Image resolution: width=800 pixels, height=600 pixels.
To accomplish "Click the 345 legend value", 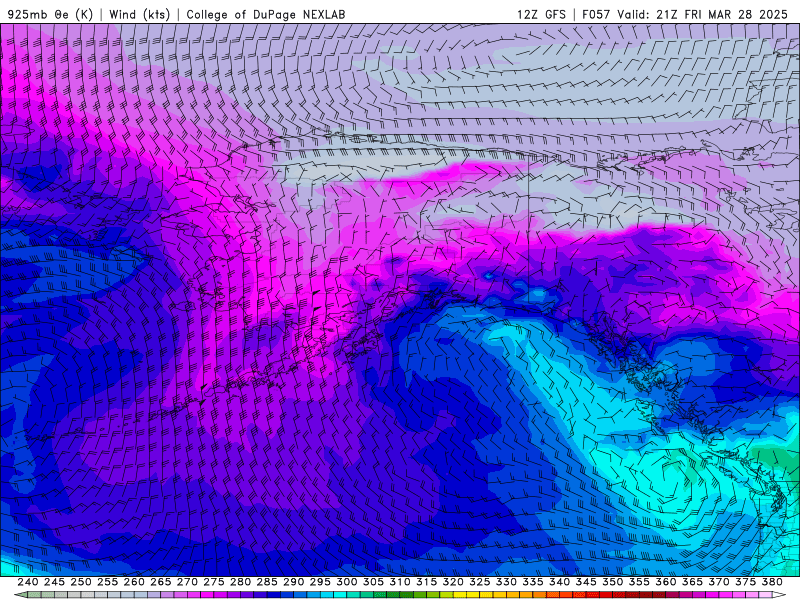I will tap(586, 582).
